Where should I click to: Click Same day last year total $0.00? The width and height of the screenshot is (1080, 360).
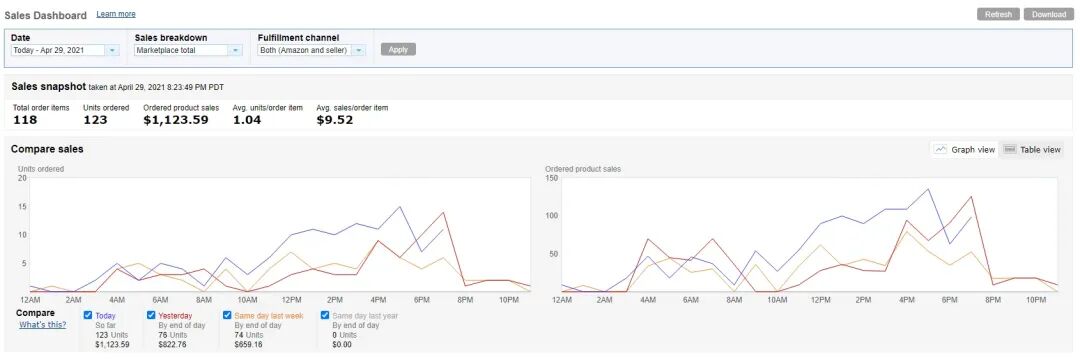pyautogui.click(x=342, y=343)
